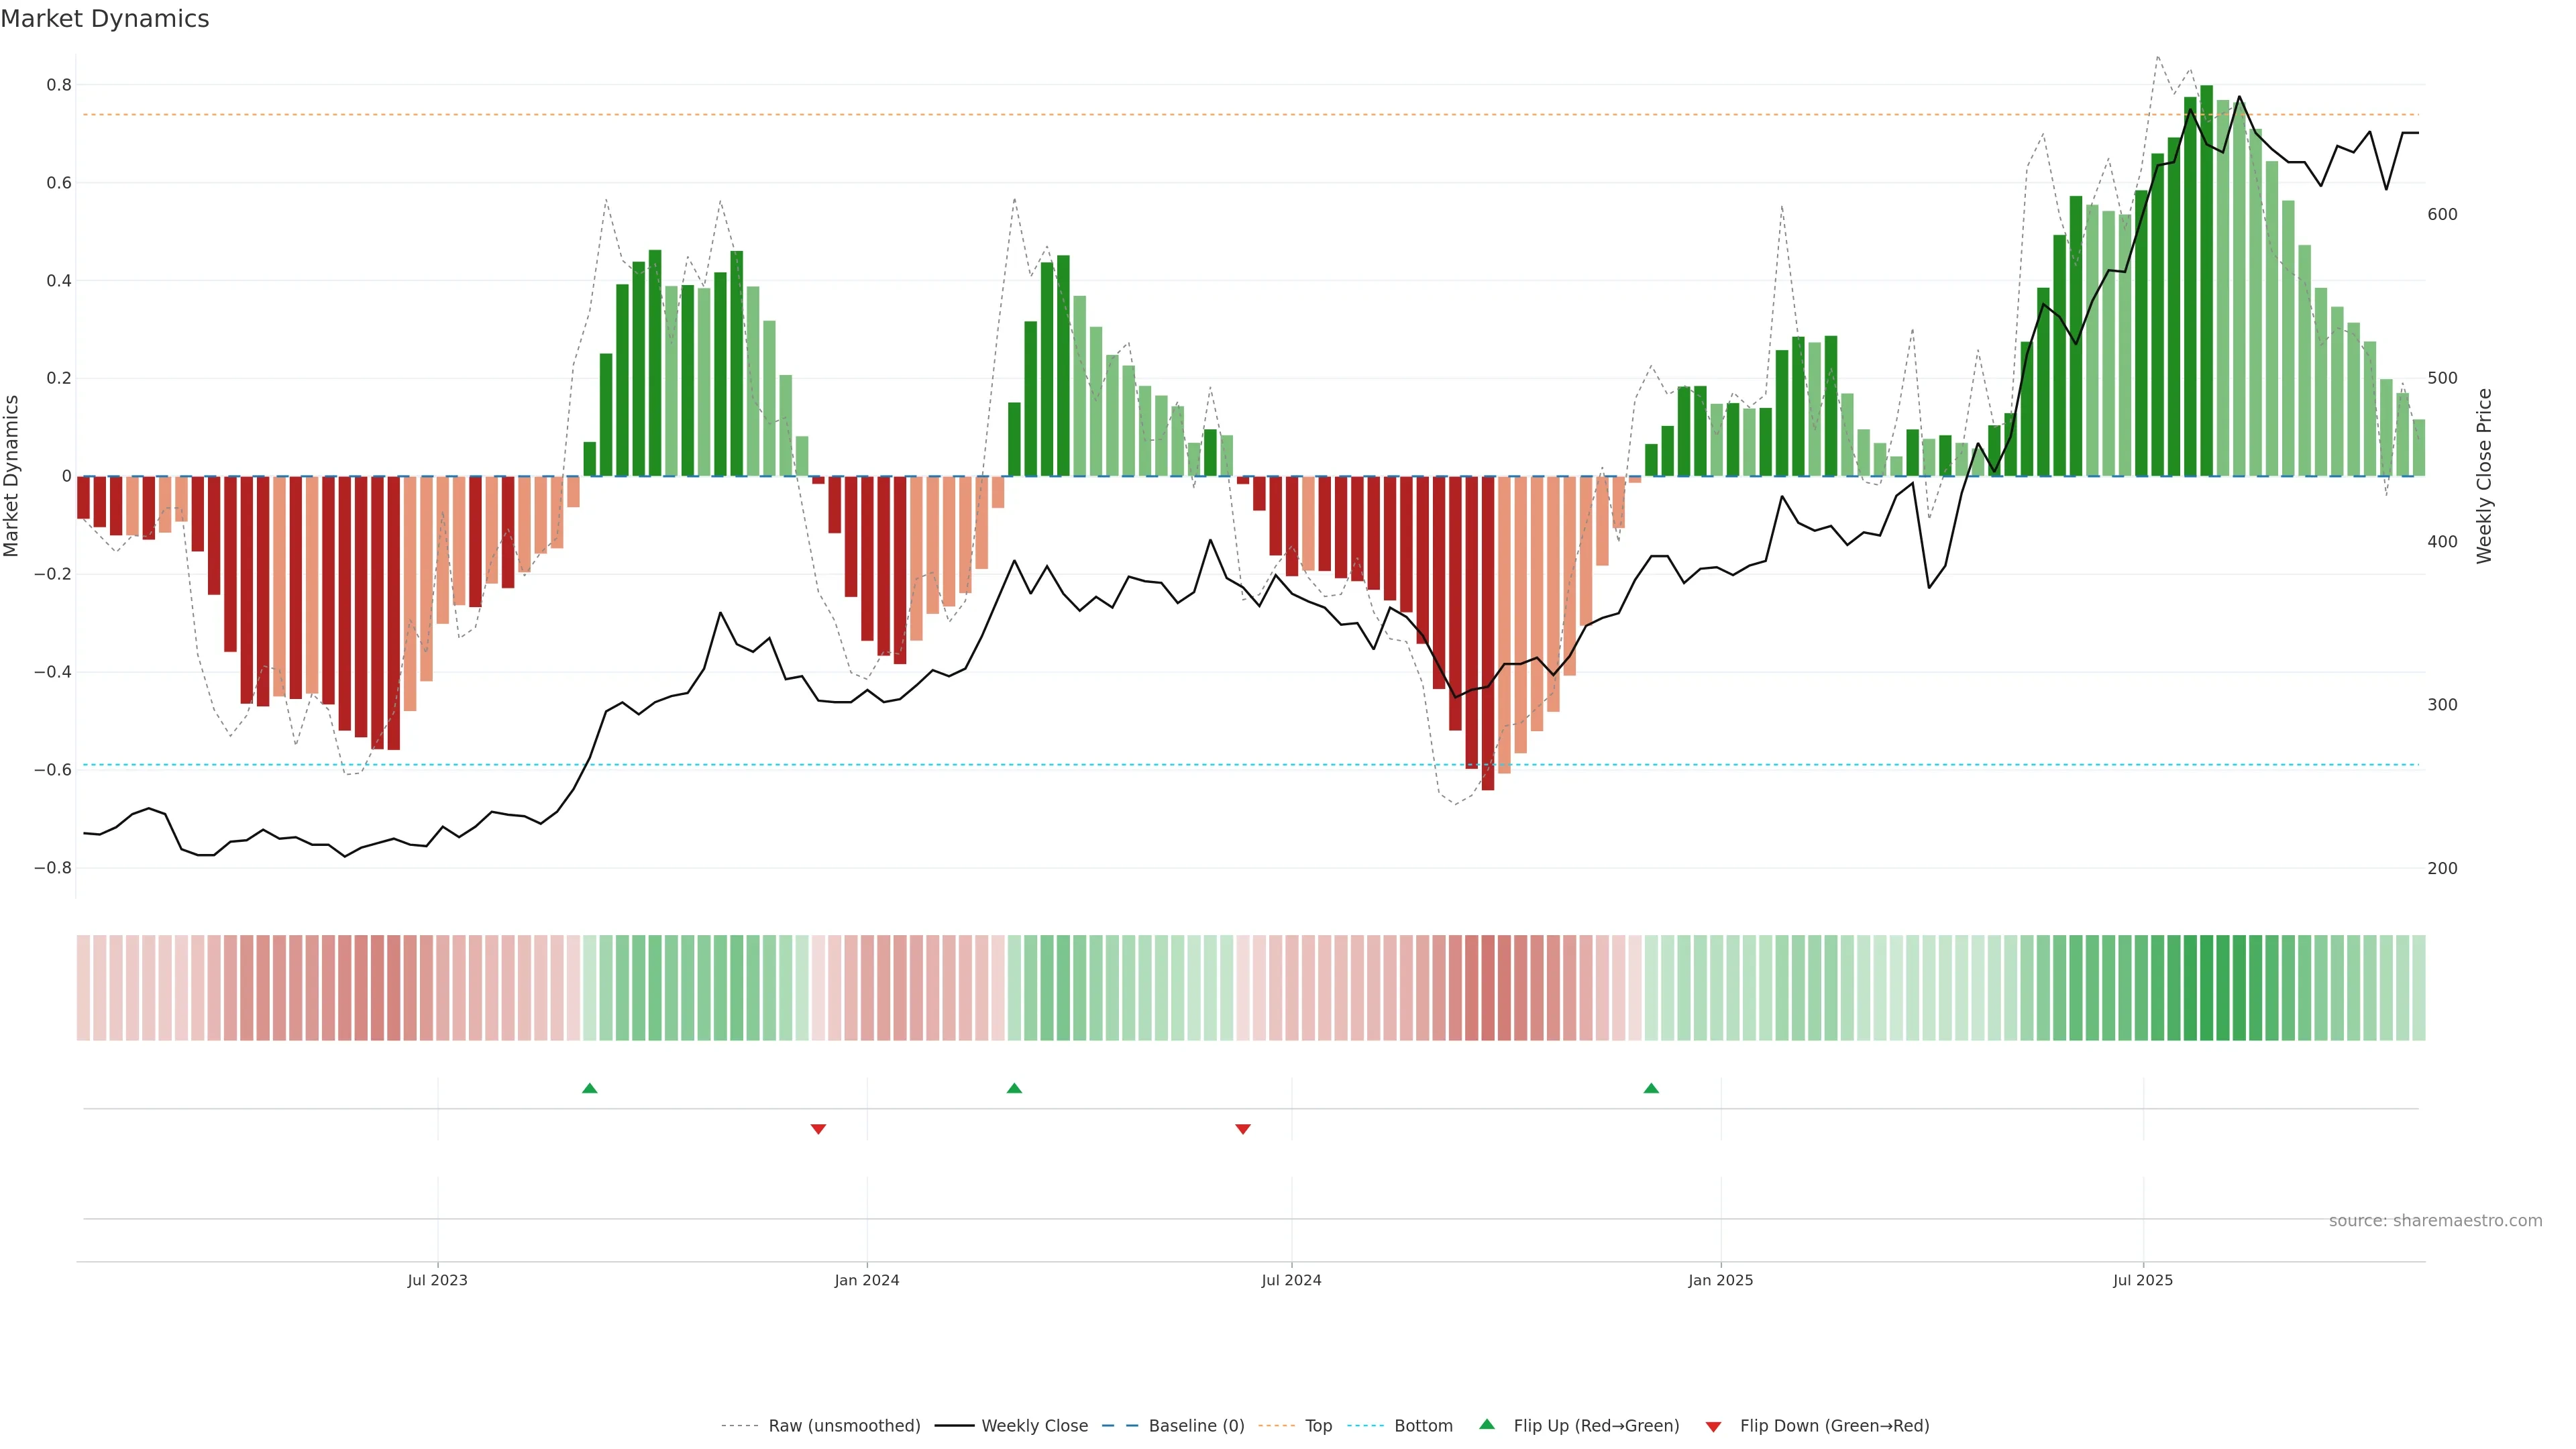Click the red flip-down marker before Jan 2024
2576x1449 pixels.
coord(818,1129)
